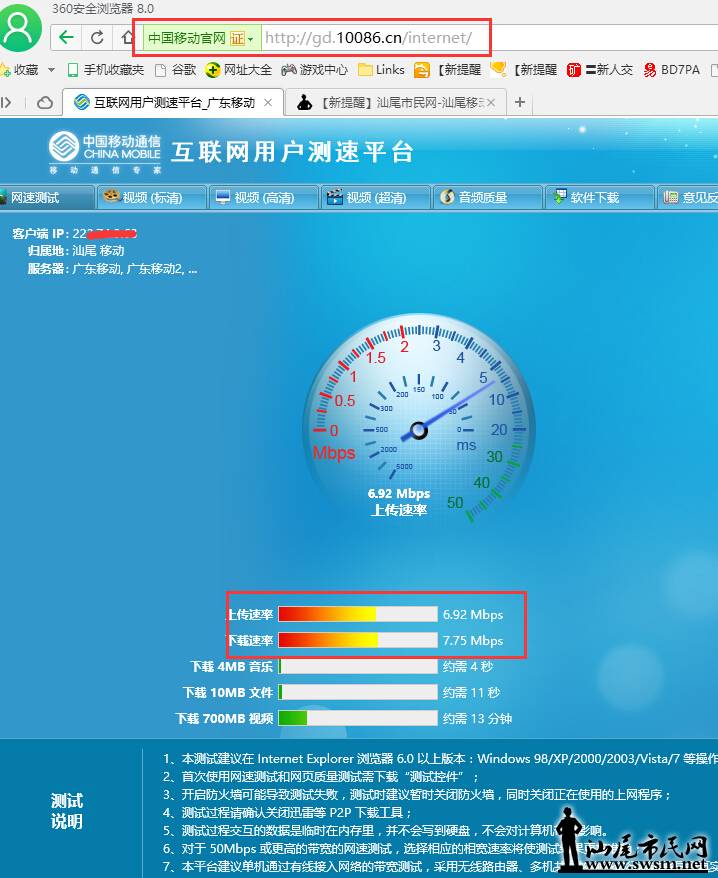Click the 下载速率 progress bar

tap(357, 640)
